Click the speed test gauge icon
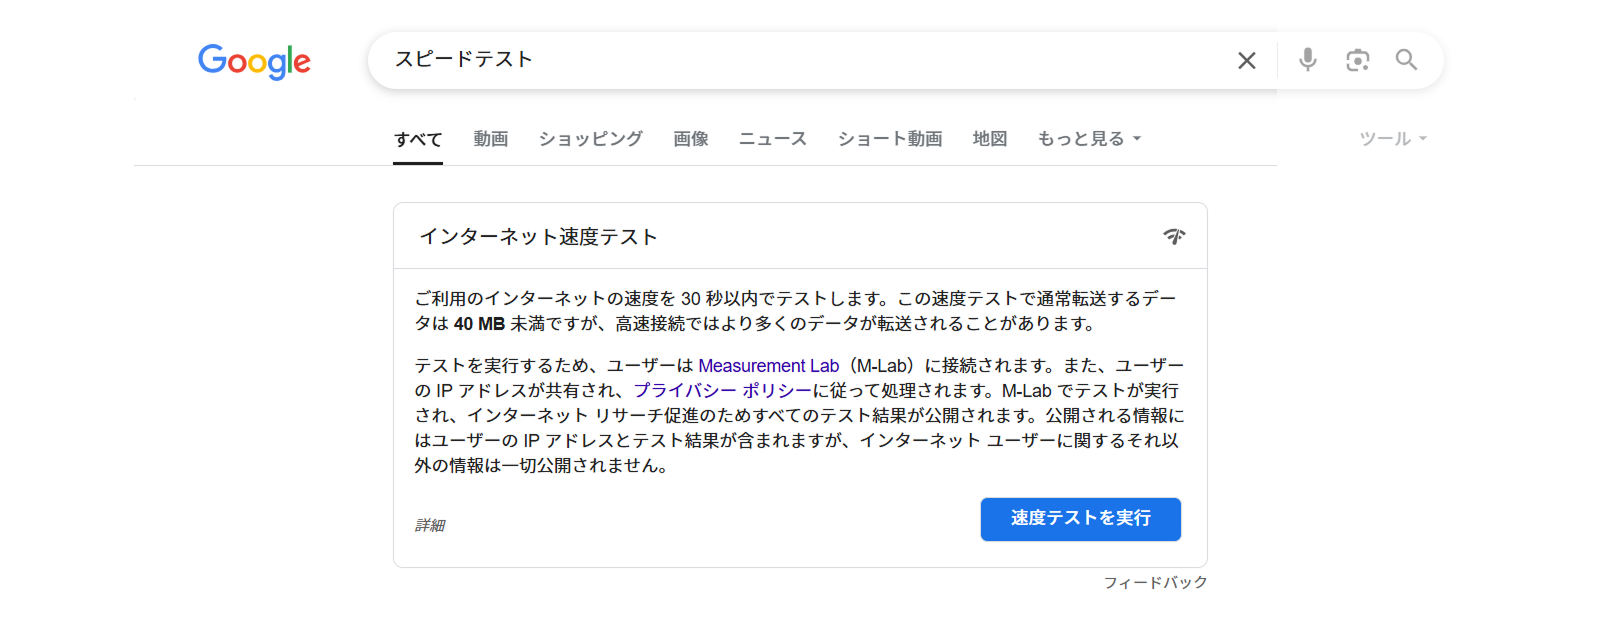 pyautogui.click(x=1174, y=237)
